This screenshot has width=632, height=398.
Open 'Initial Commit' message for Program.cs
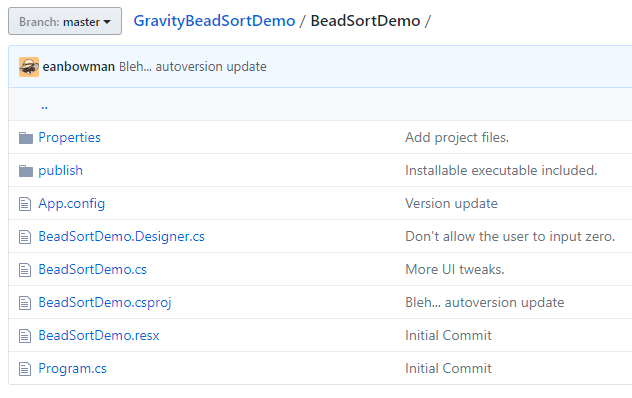coord(448,369)
